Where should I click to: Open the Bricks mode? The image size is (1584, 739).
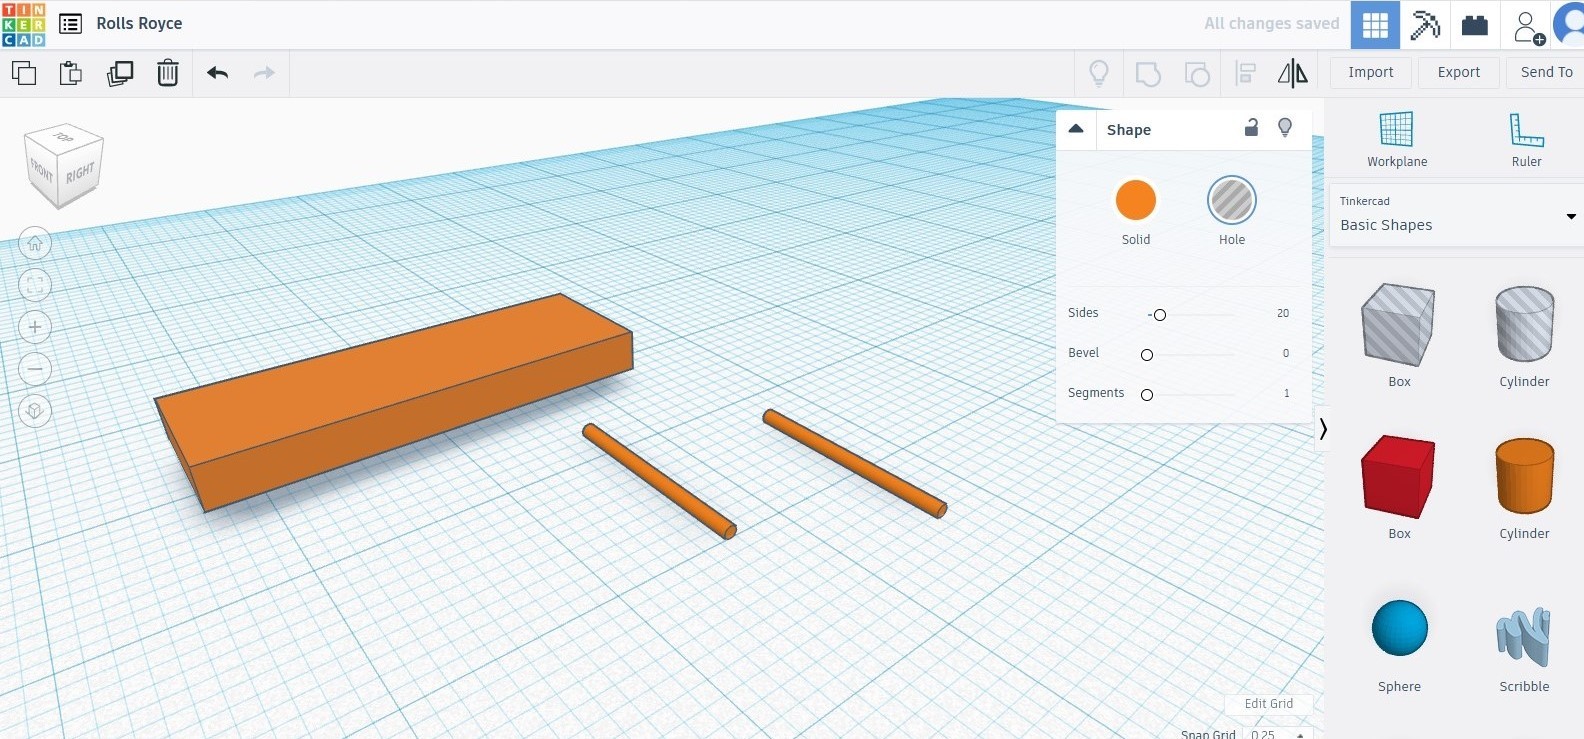(1475, 25)
